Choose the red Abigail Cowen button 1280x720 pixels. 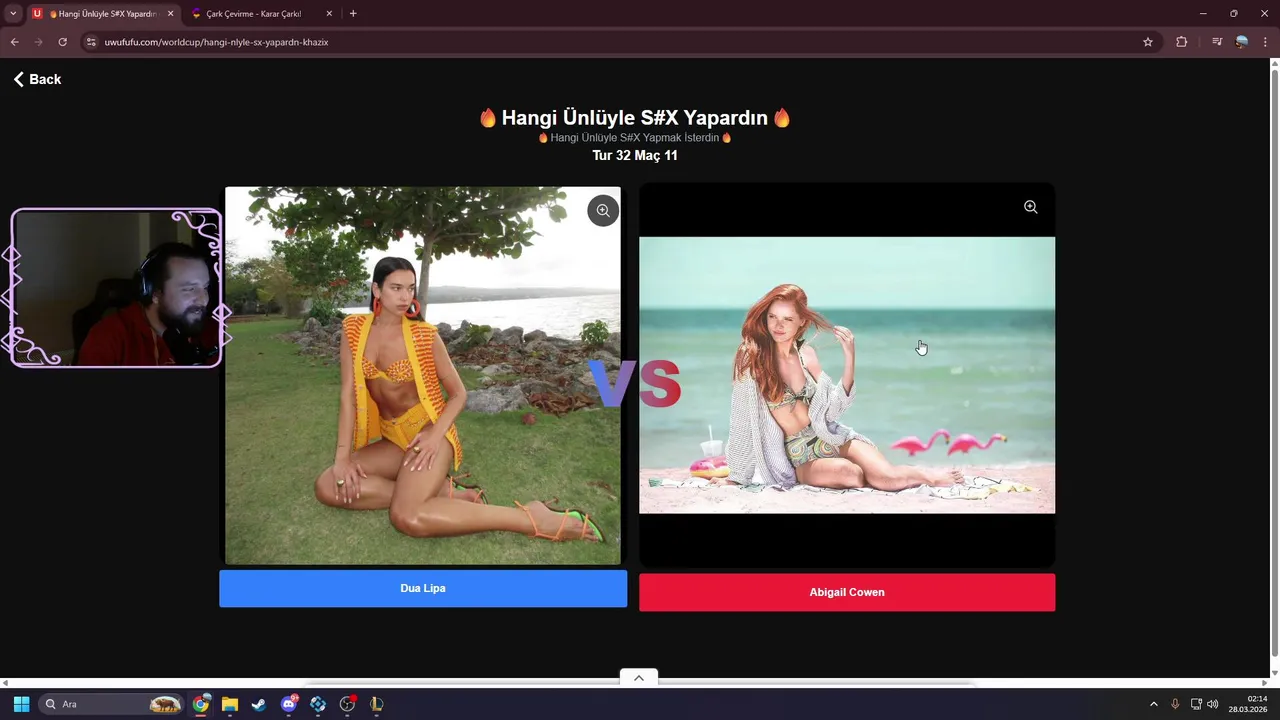pos(847,592)
